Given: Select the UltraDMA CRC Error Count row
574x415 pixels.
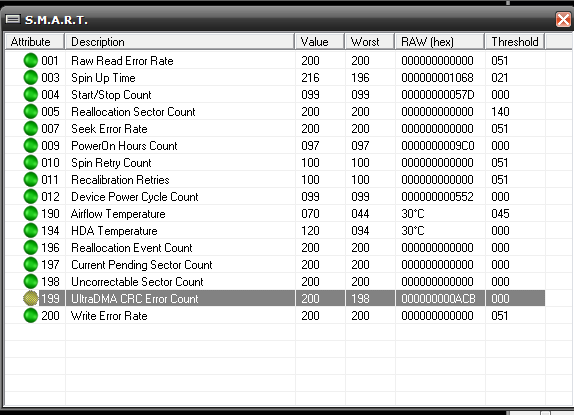Looking at the screenshot, I should coord(275,299).
